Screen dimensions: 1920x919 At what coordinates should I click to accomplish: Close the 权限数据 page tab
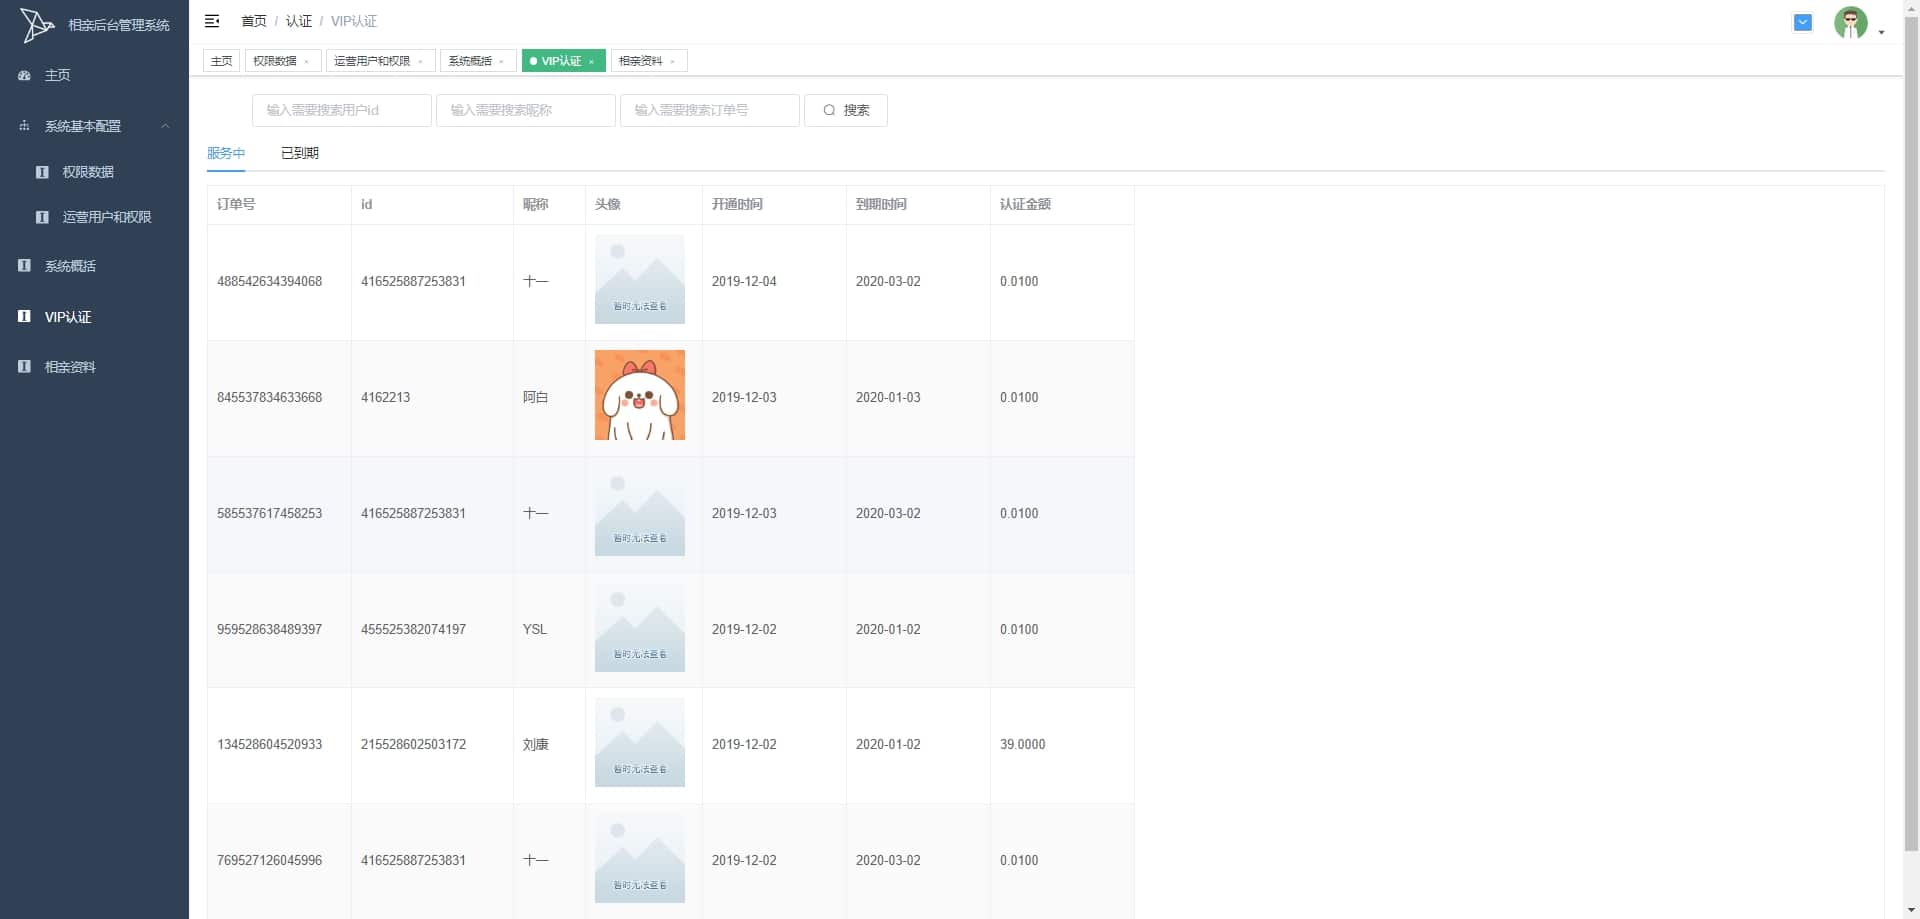click(x=307, y=62)
